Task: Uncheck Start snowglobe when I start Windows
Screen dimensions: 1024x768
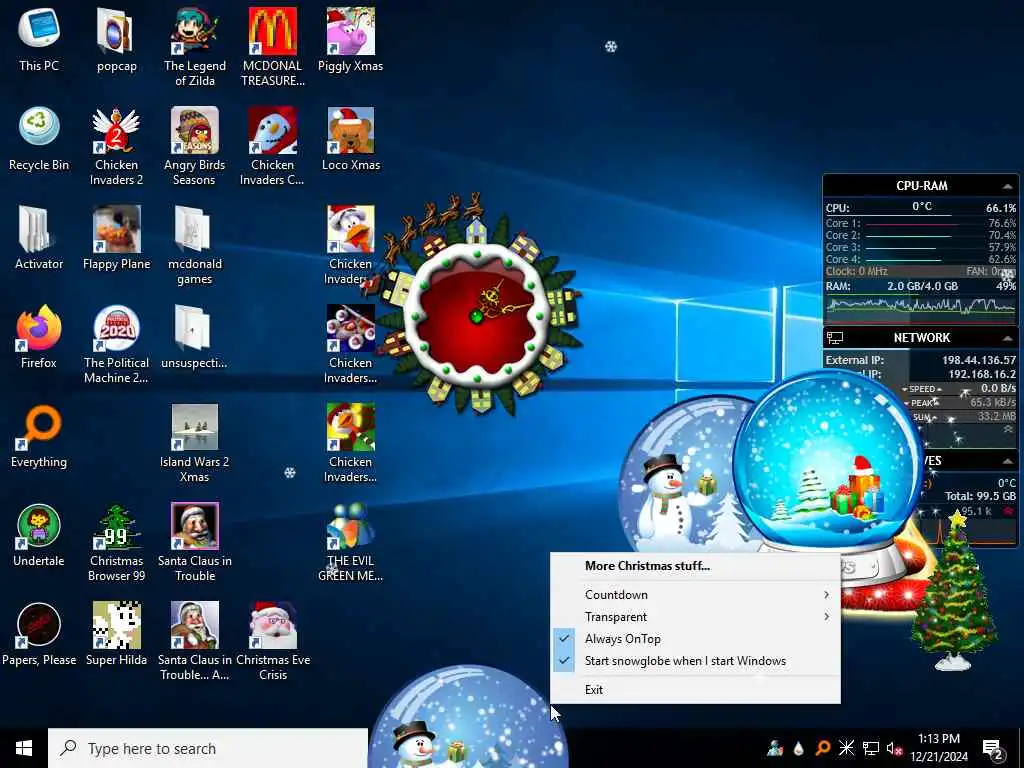Action: pos(695,661)
